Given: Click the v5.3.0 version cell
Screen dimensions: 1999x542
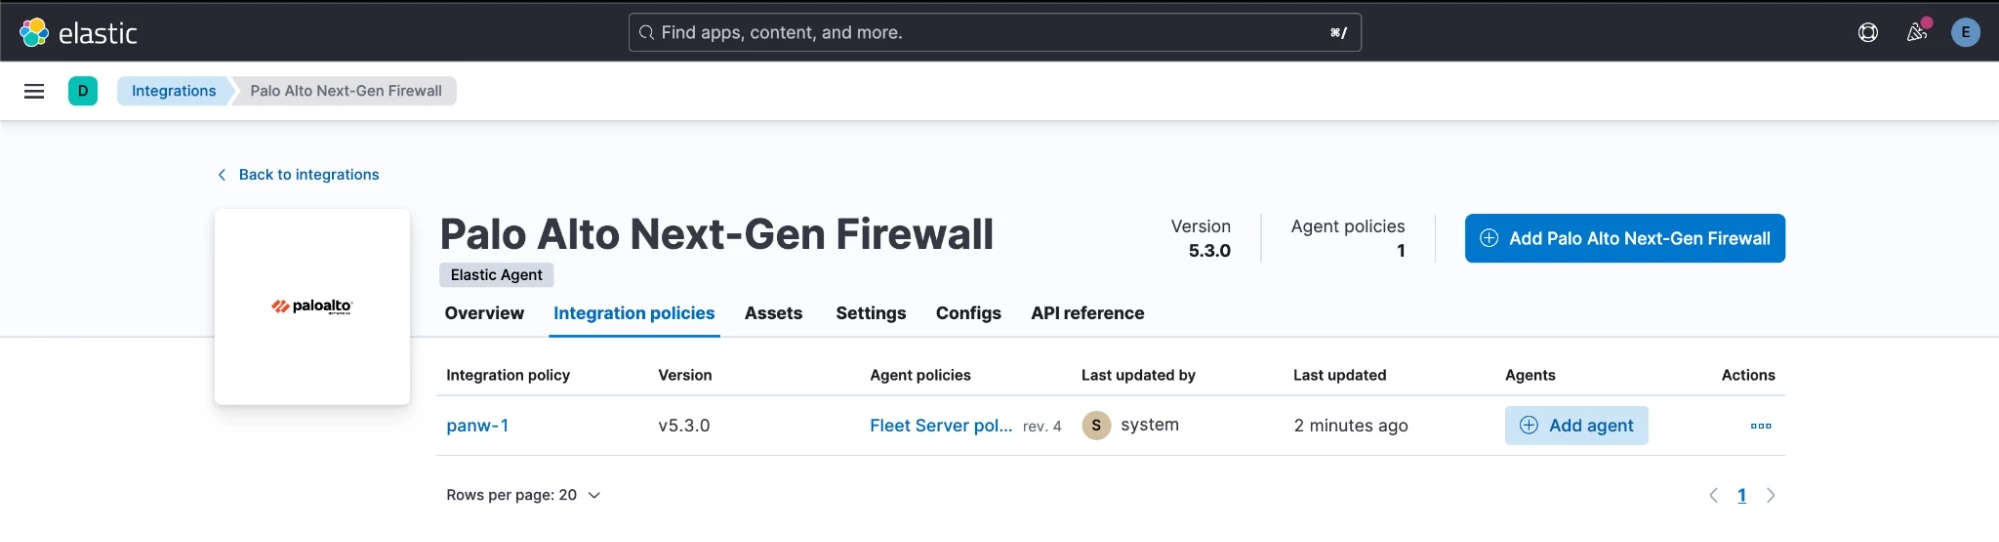Looking at the screenshot, I should point(684,426).
